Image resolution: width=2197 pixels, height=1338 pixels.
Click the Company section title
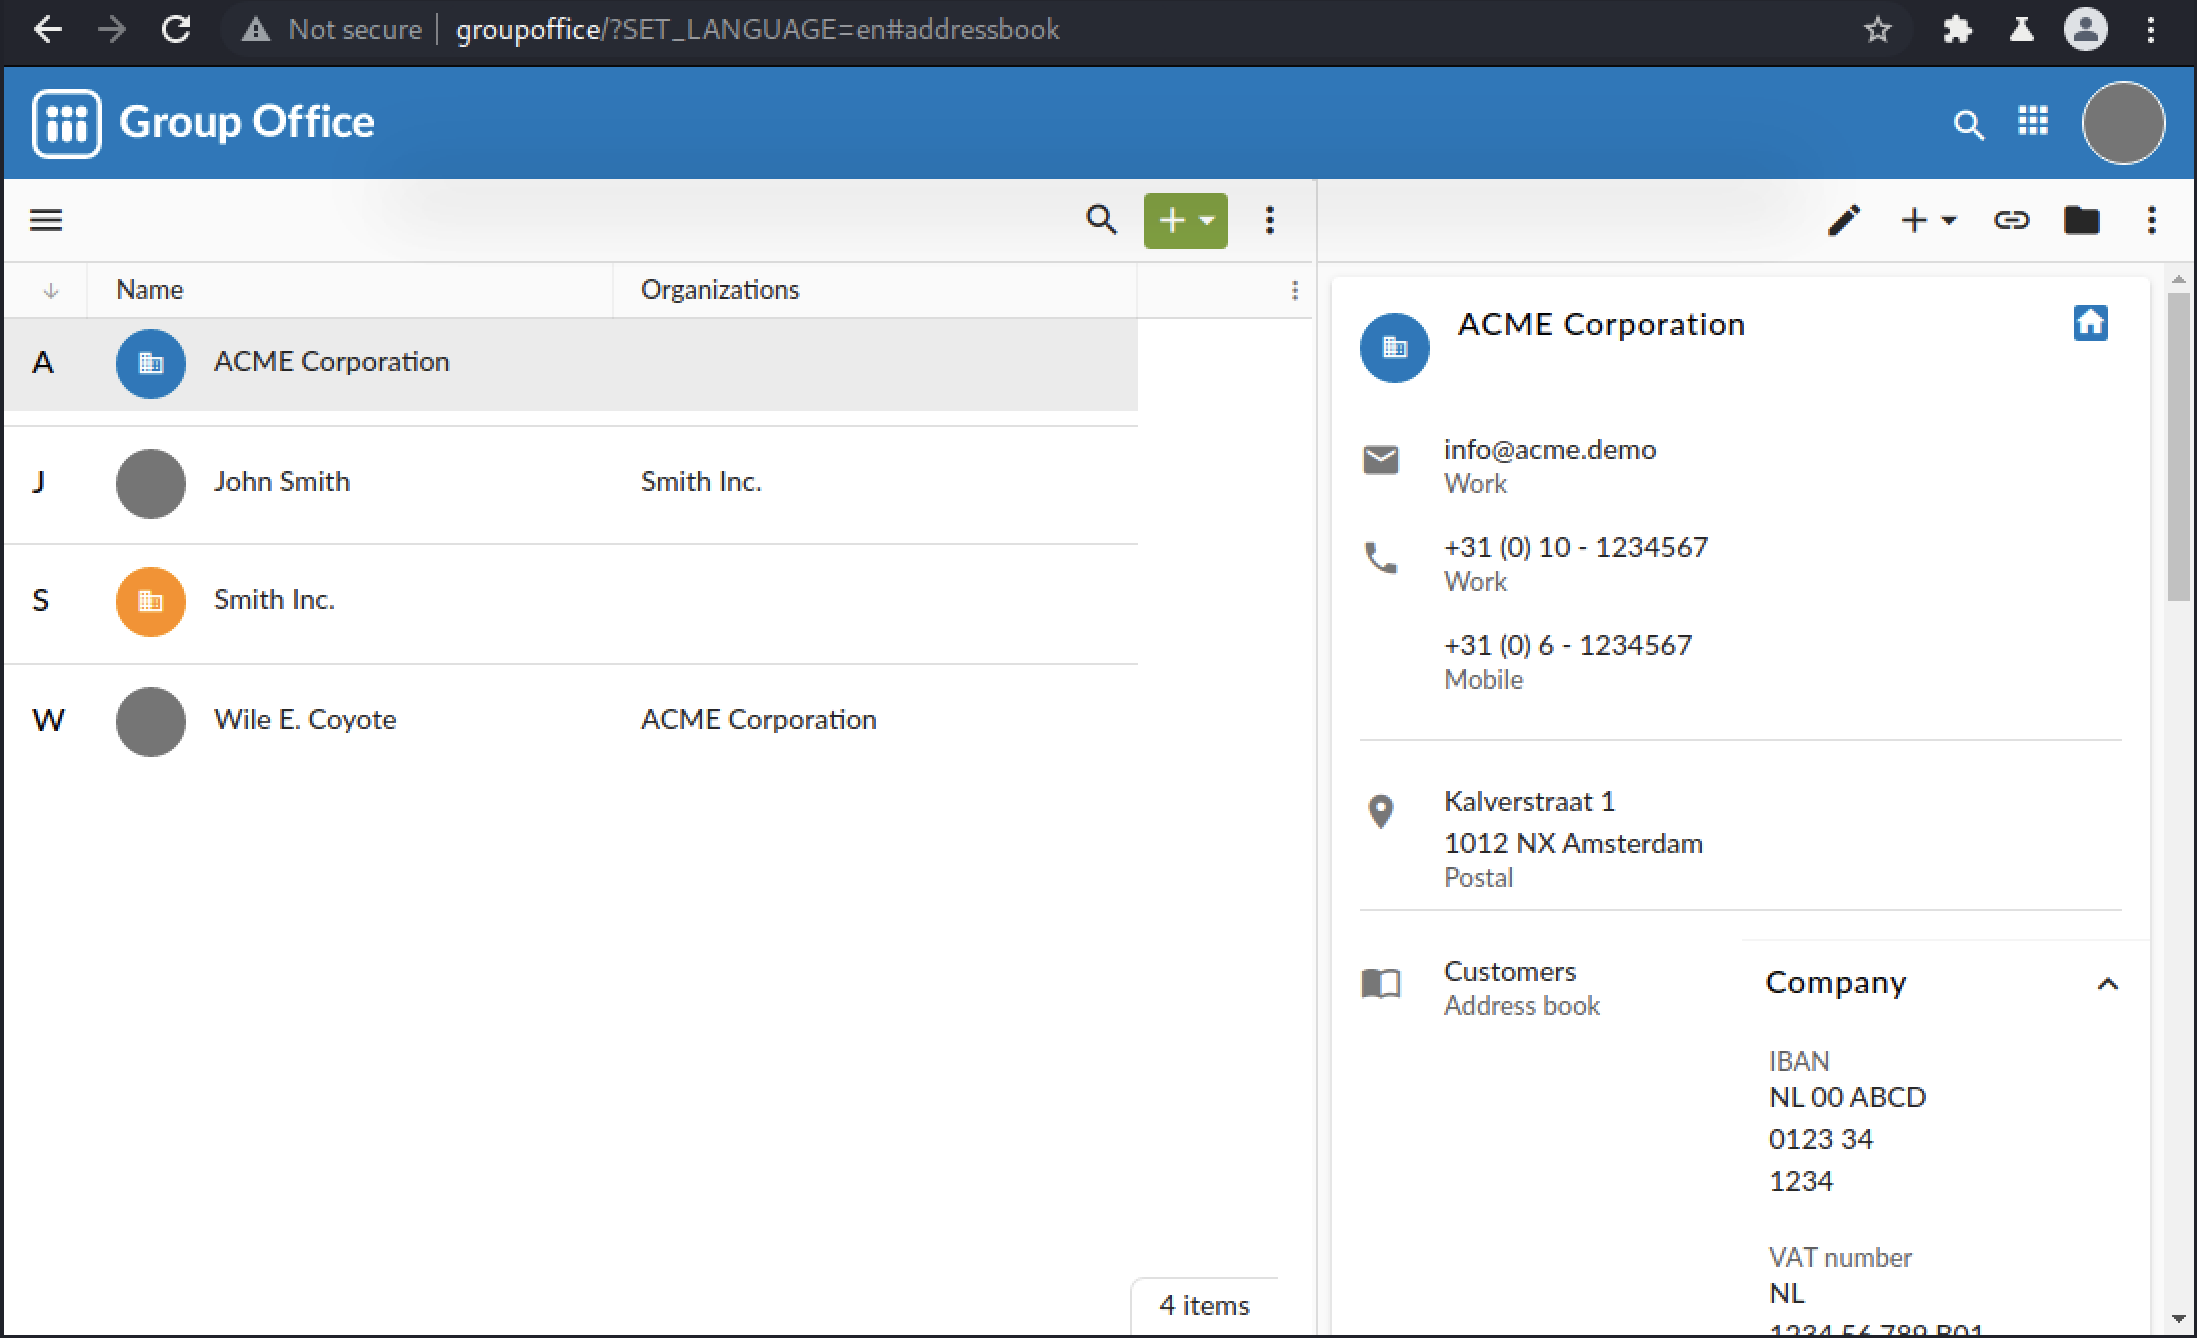[x=1836, y=983]
